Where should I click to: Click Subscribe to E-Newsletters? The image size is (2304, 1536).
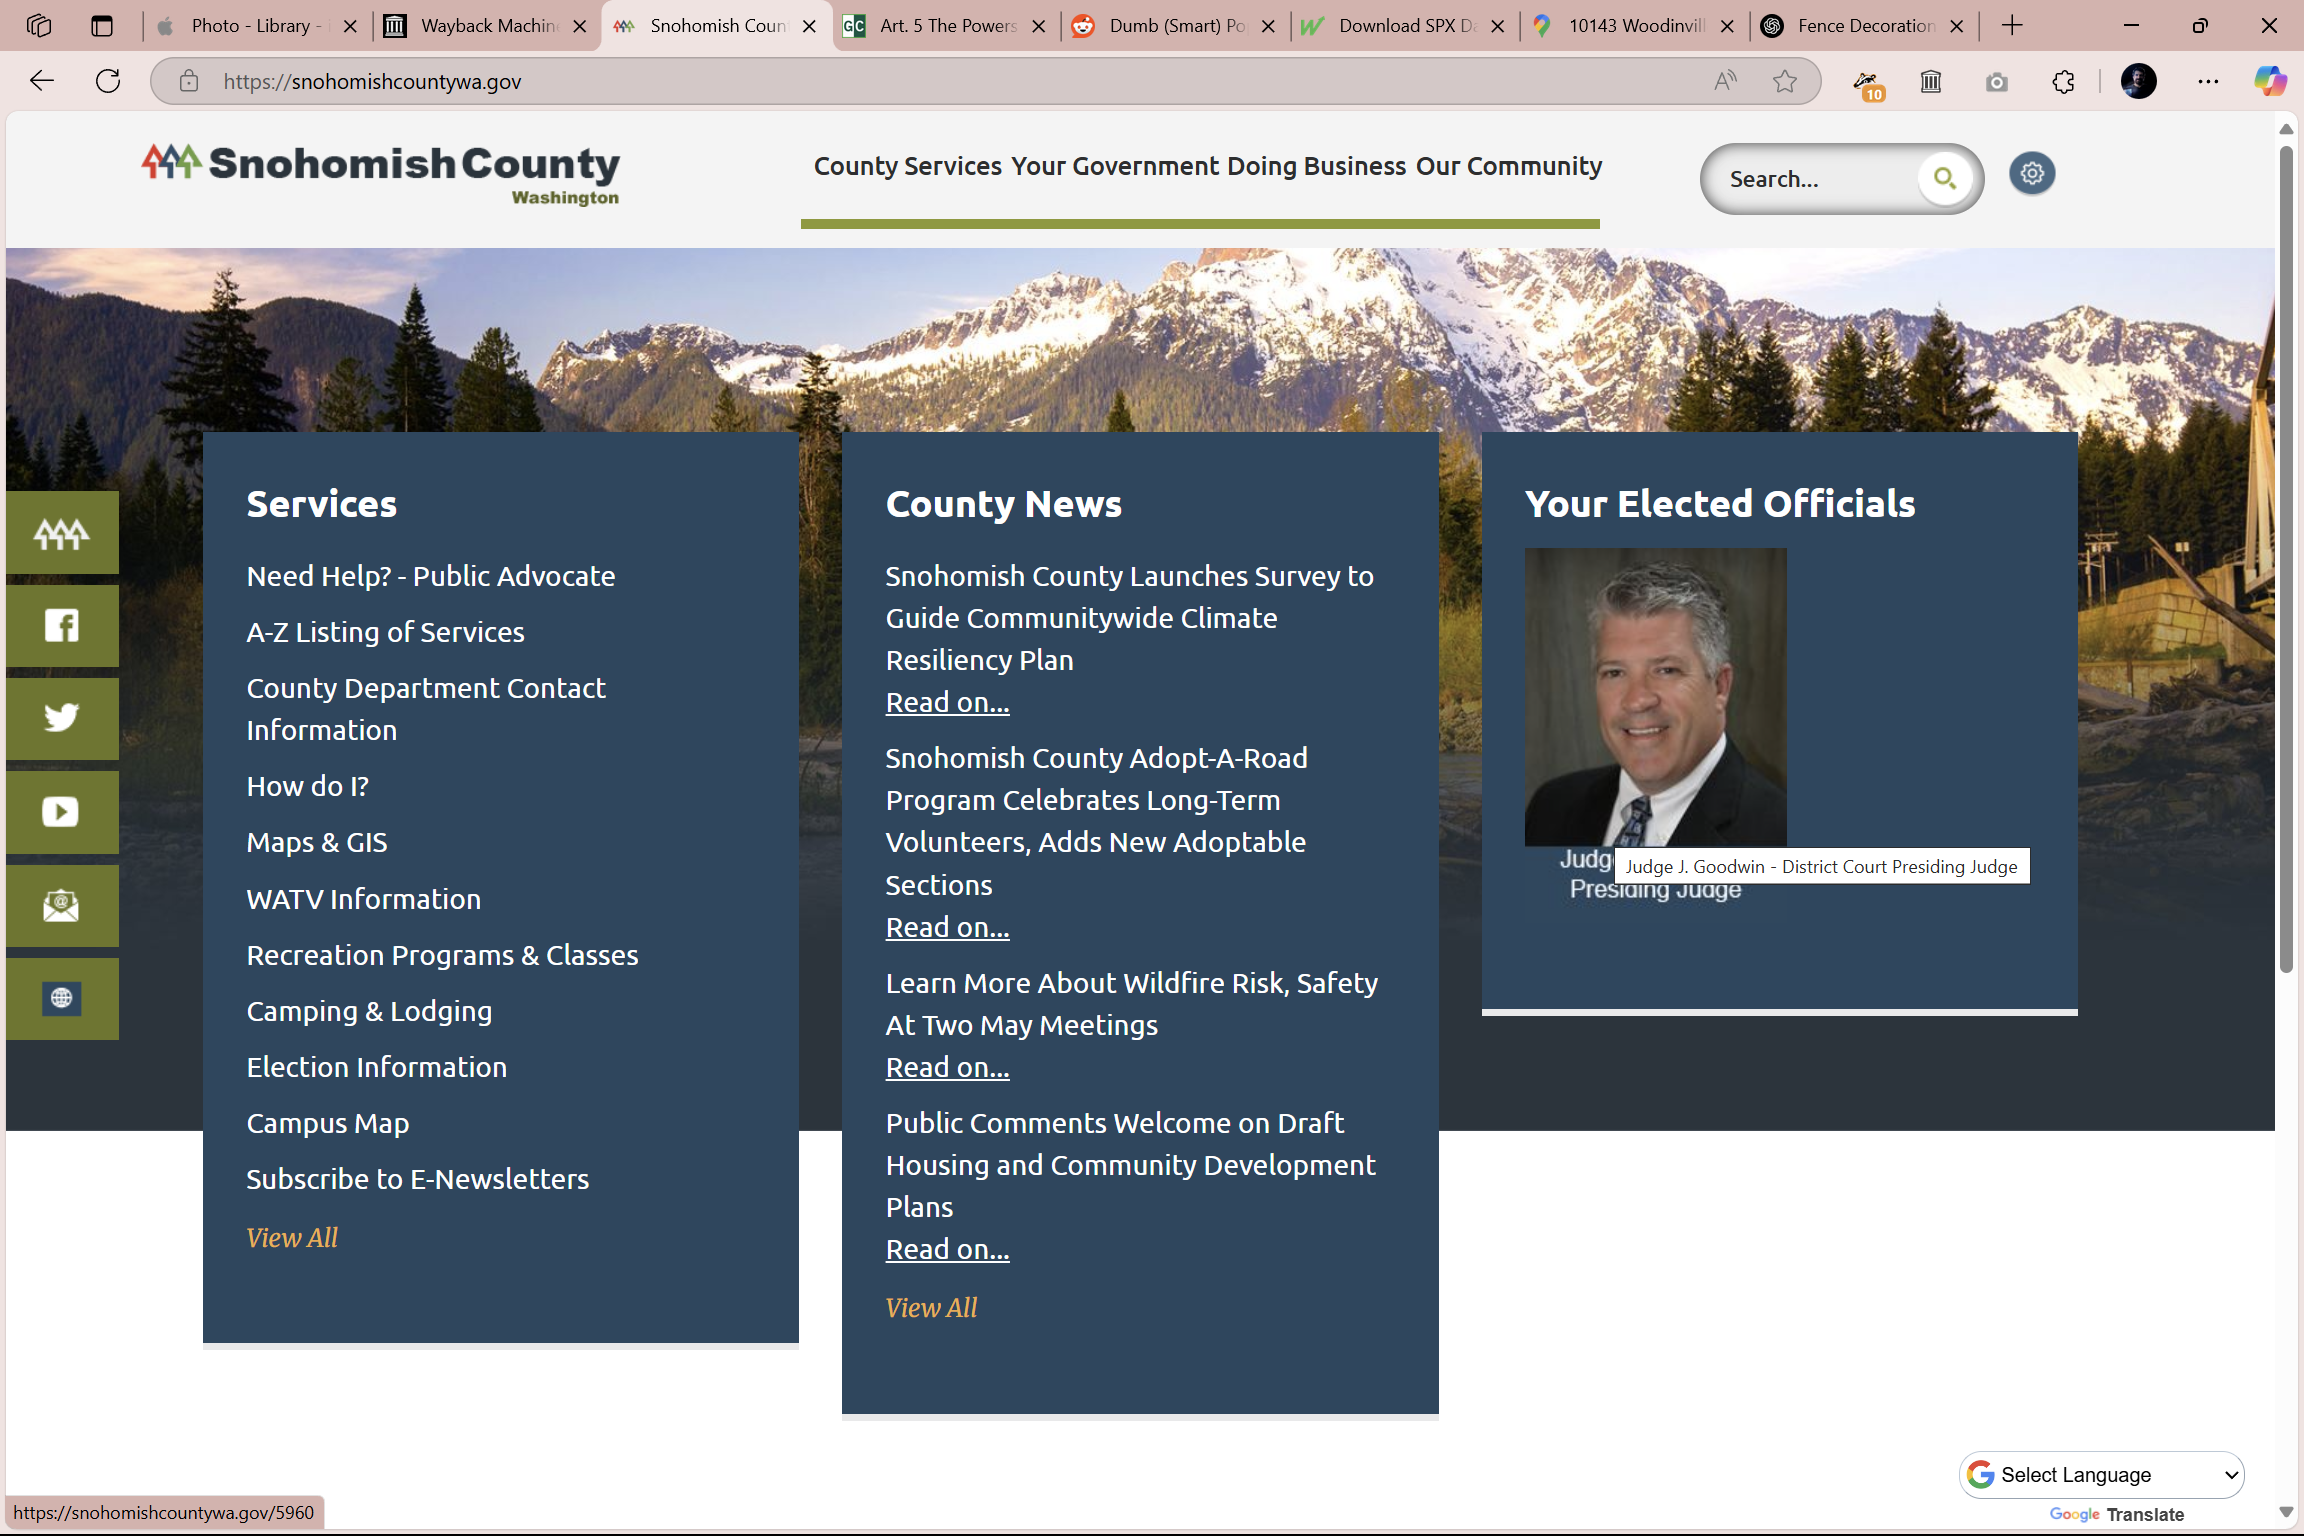pyautogui.click(x=418, y=1179)
